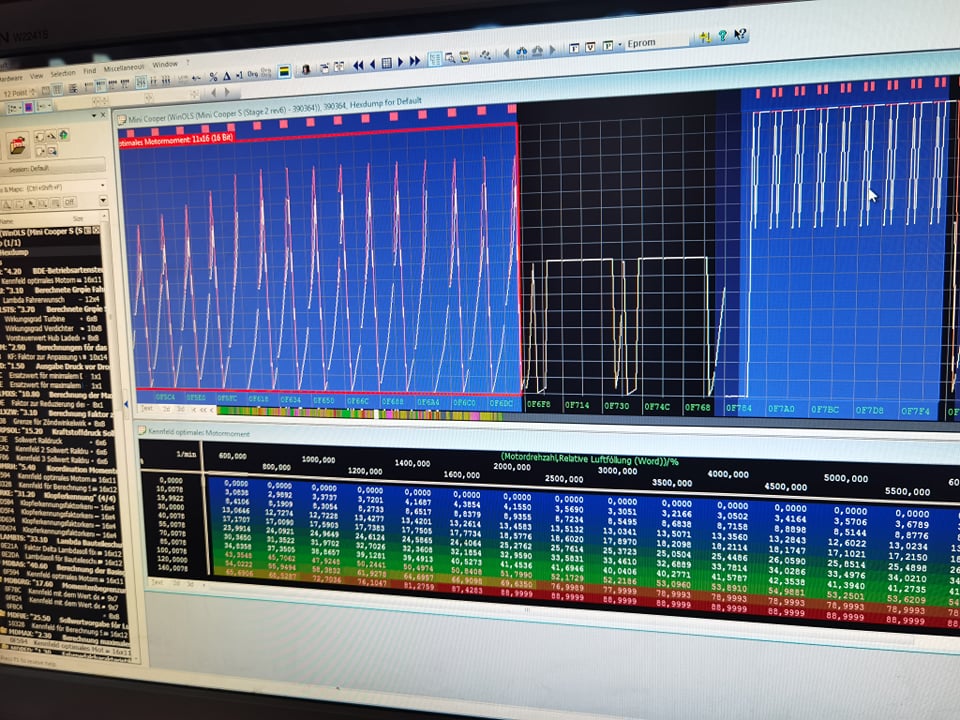Open the dropdown arrow beside P button
The height and width of the screenshot is (720, 960).
(x=619, y=45)
